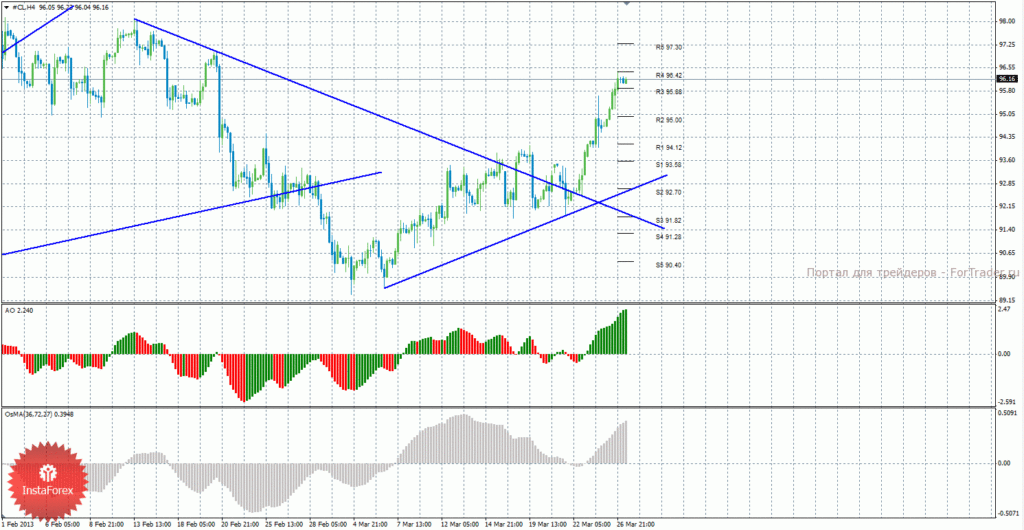Click the InstaForex logo badge
The height and width of the screenshot is (530, 1024).
(x=46, y=482)
